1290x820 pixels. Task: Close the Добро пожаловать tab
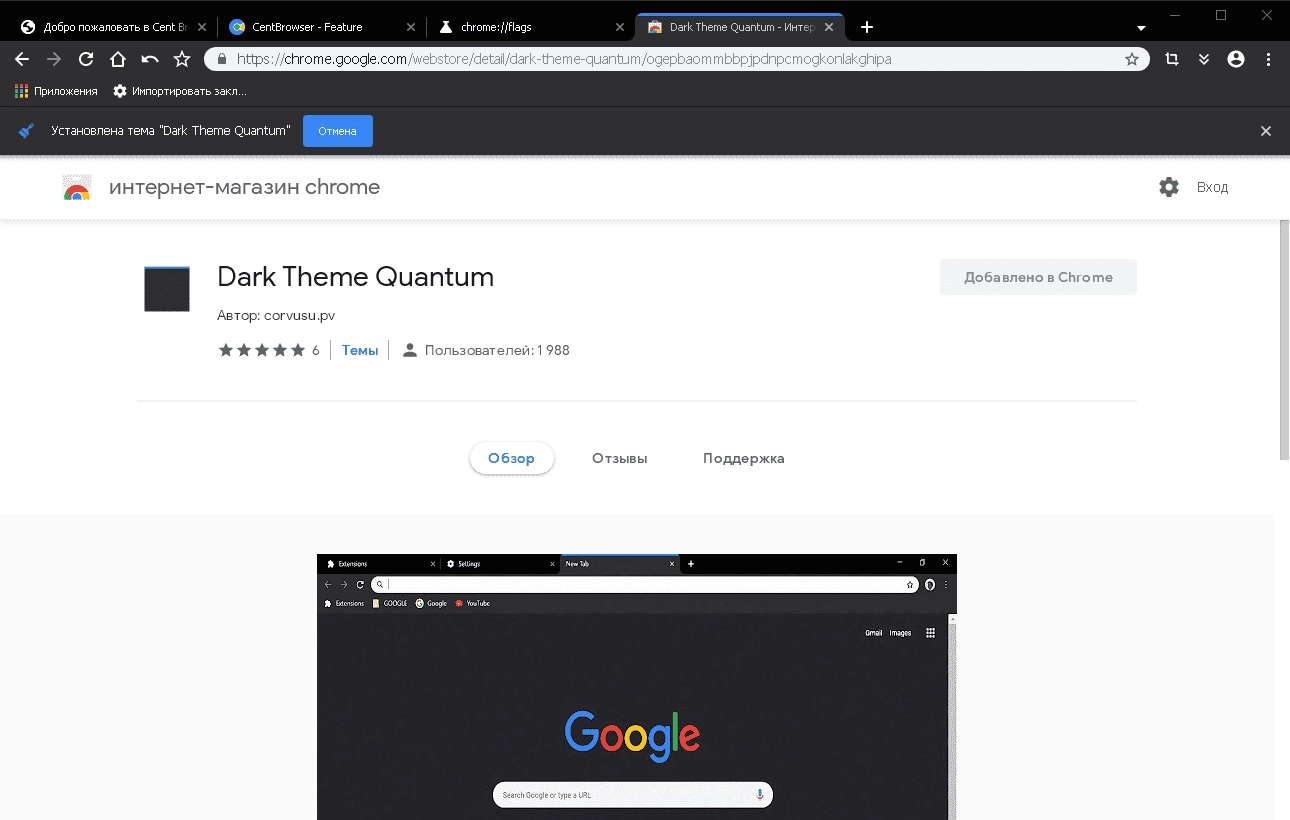(203, 27)
